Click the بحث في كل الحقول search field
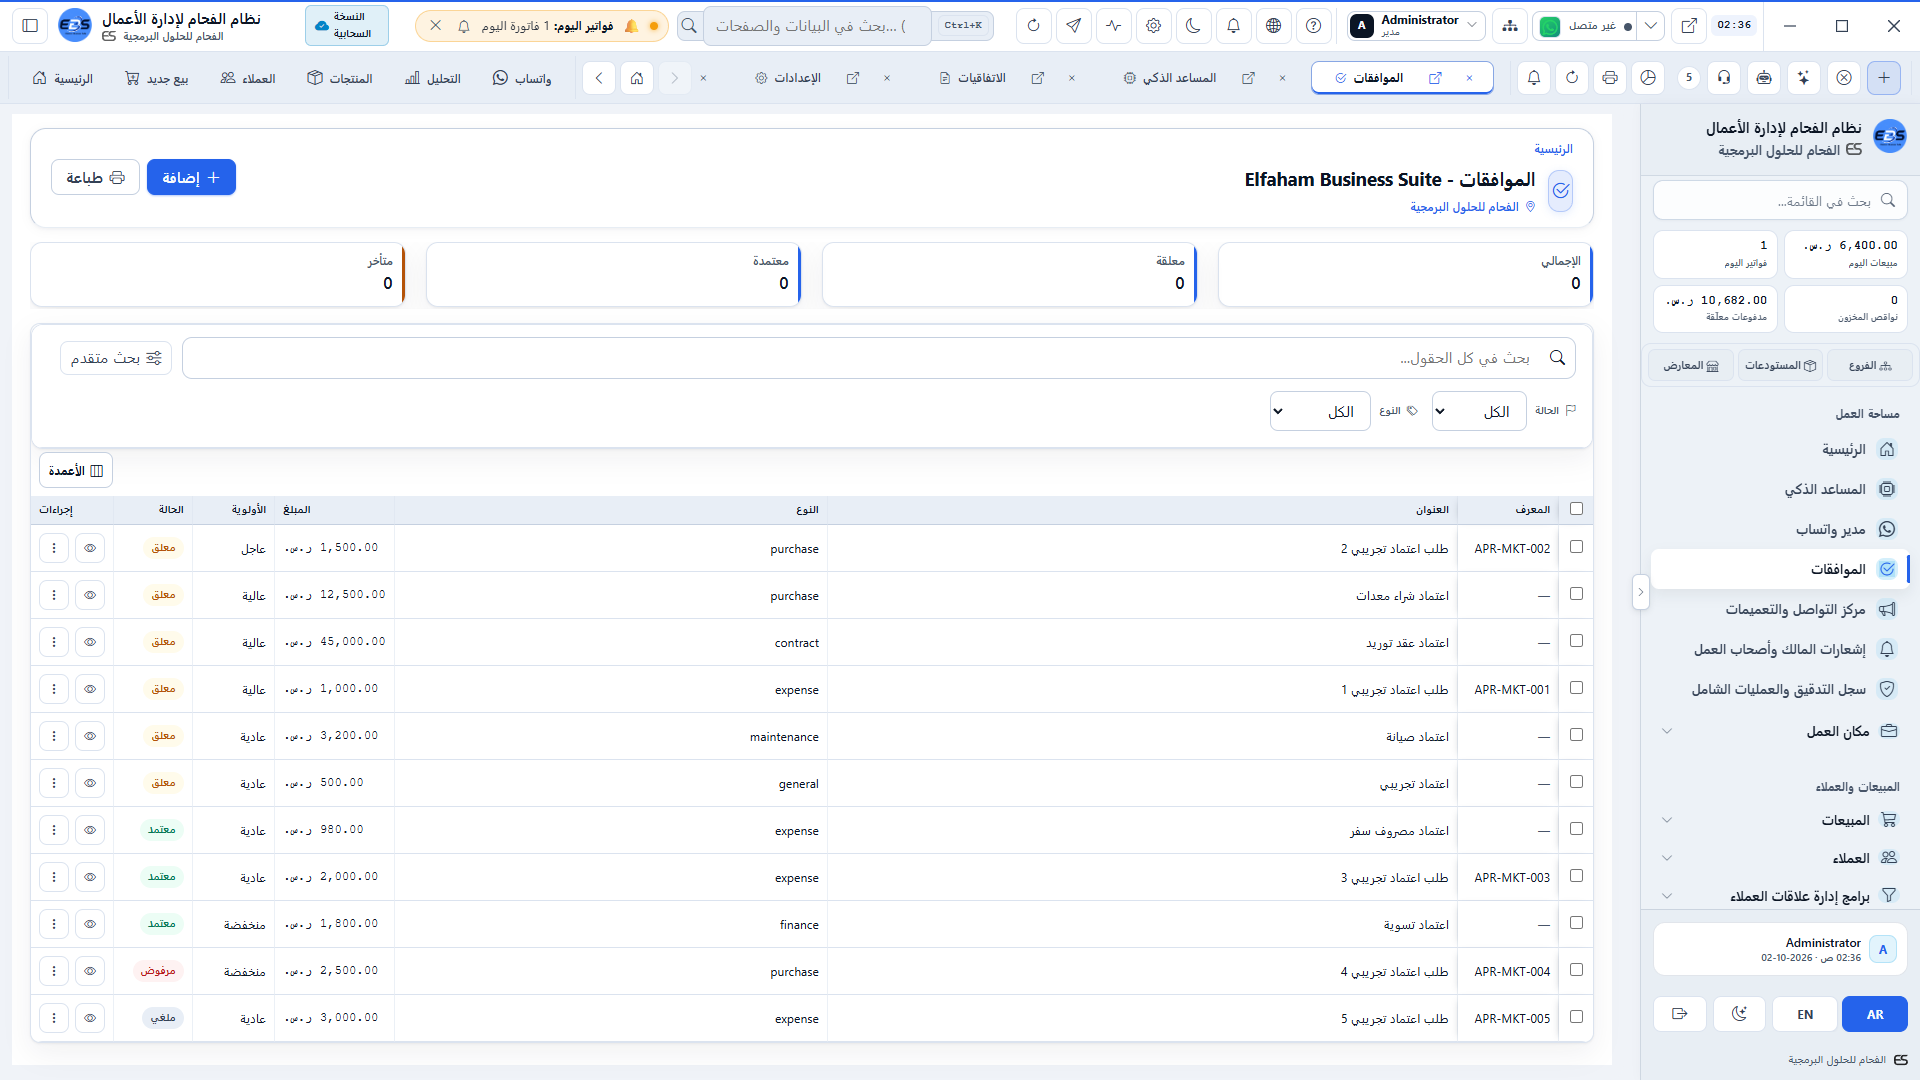Image resolution: width=1920 pixels, height=1080 pixels. tap(879, 358)
